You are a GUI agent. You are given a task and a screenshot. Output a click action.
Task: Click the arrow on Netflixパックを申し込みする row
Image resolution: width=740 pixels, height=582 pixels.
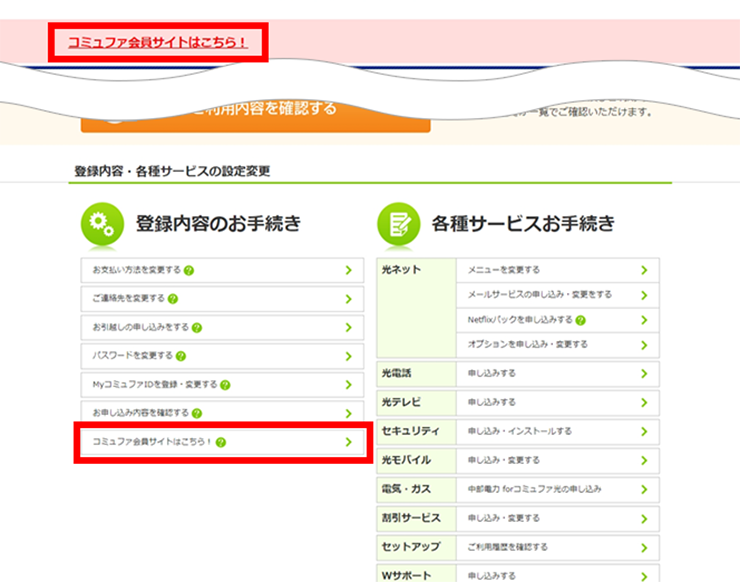tap(644, 320)
